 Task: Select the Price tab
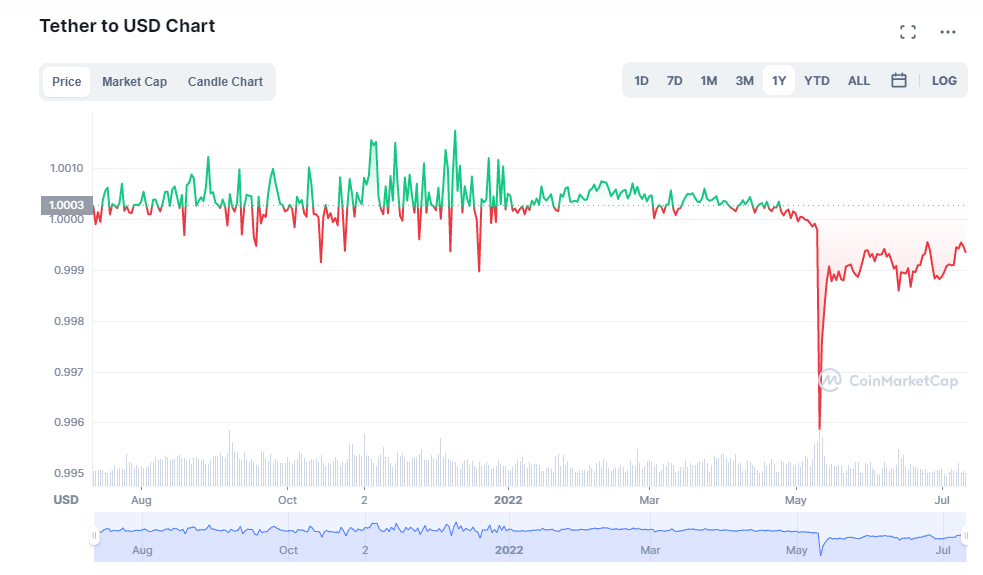(66, 82)
